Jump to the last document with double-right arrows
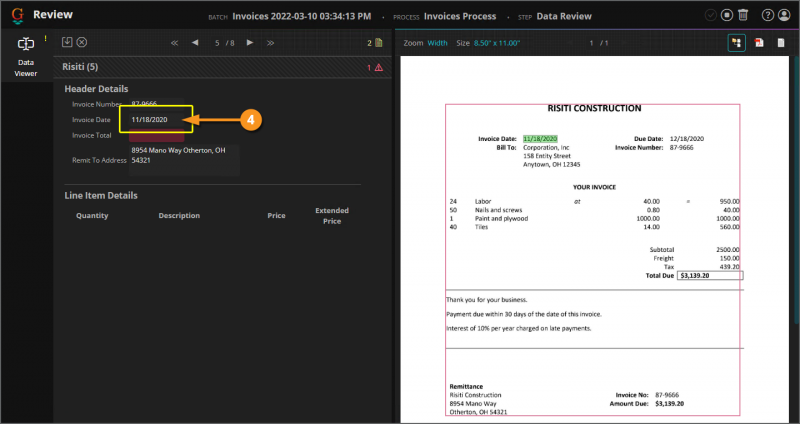The image size is (800, 424). 270,43
